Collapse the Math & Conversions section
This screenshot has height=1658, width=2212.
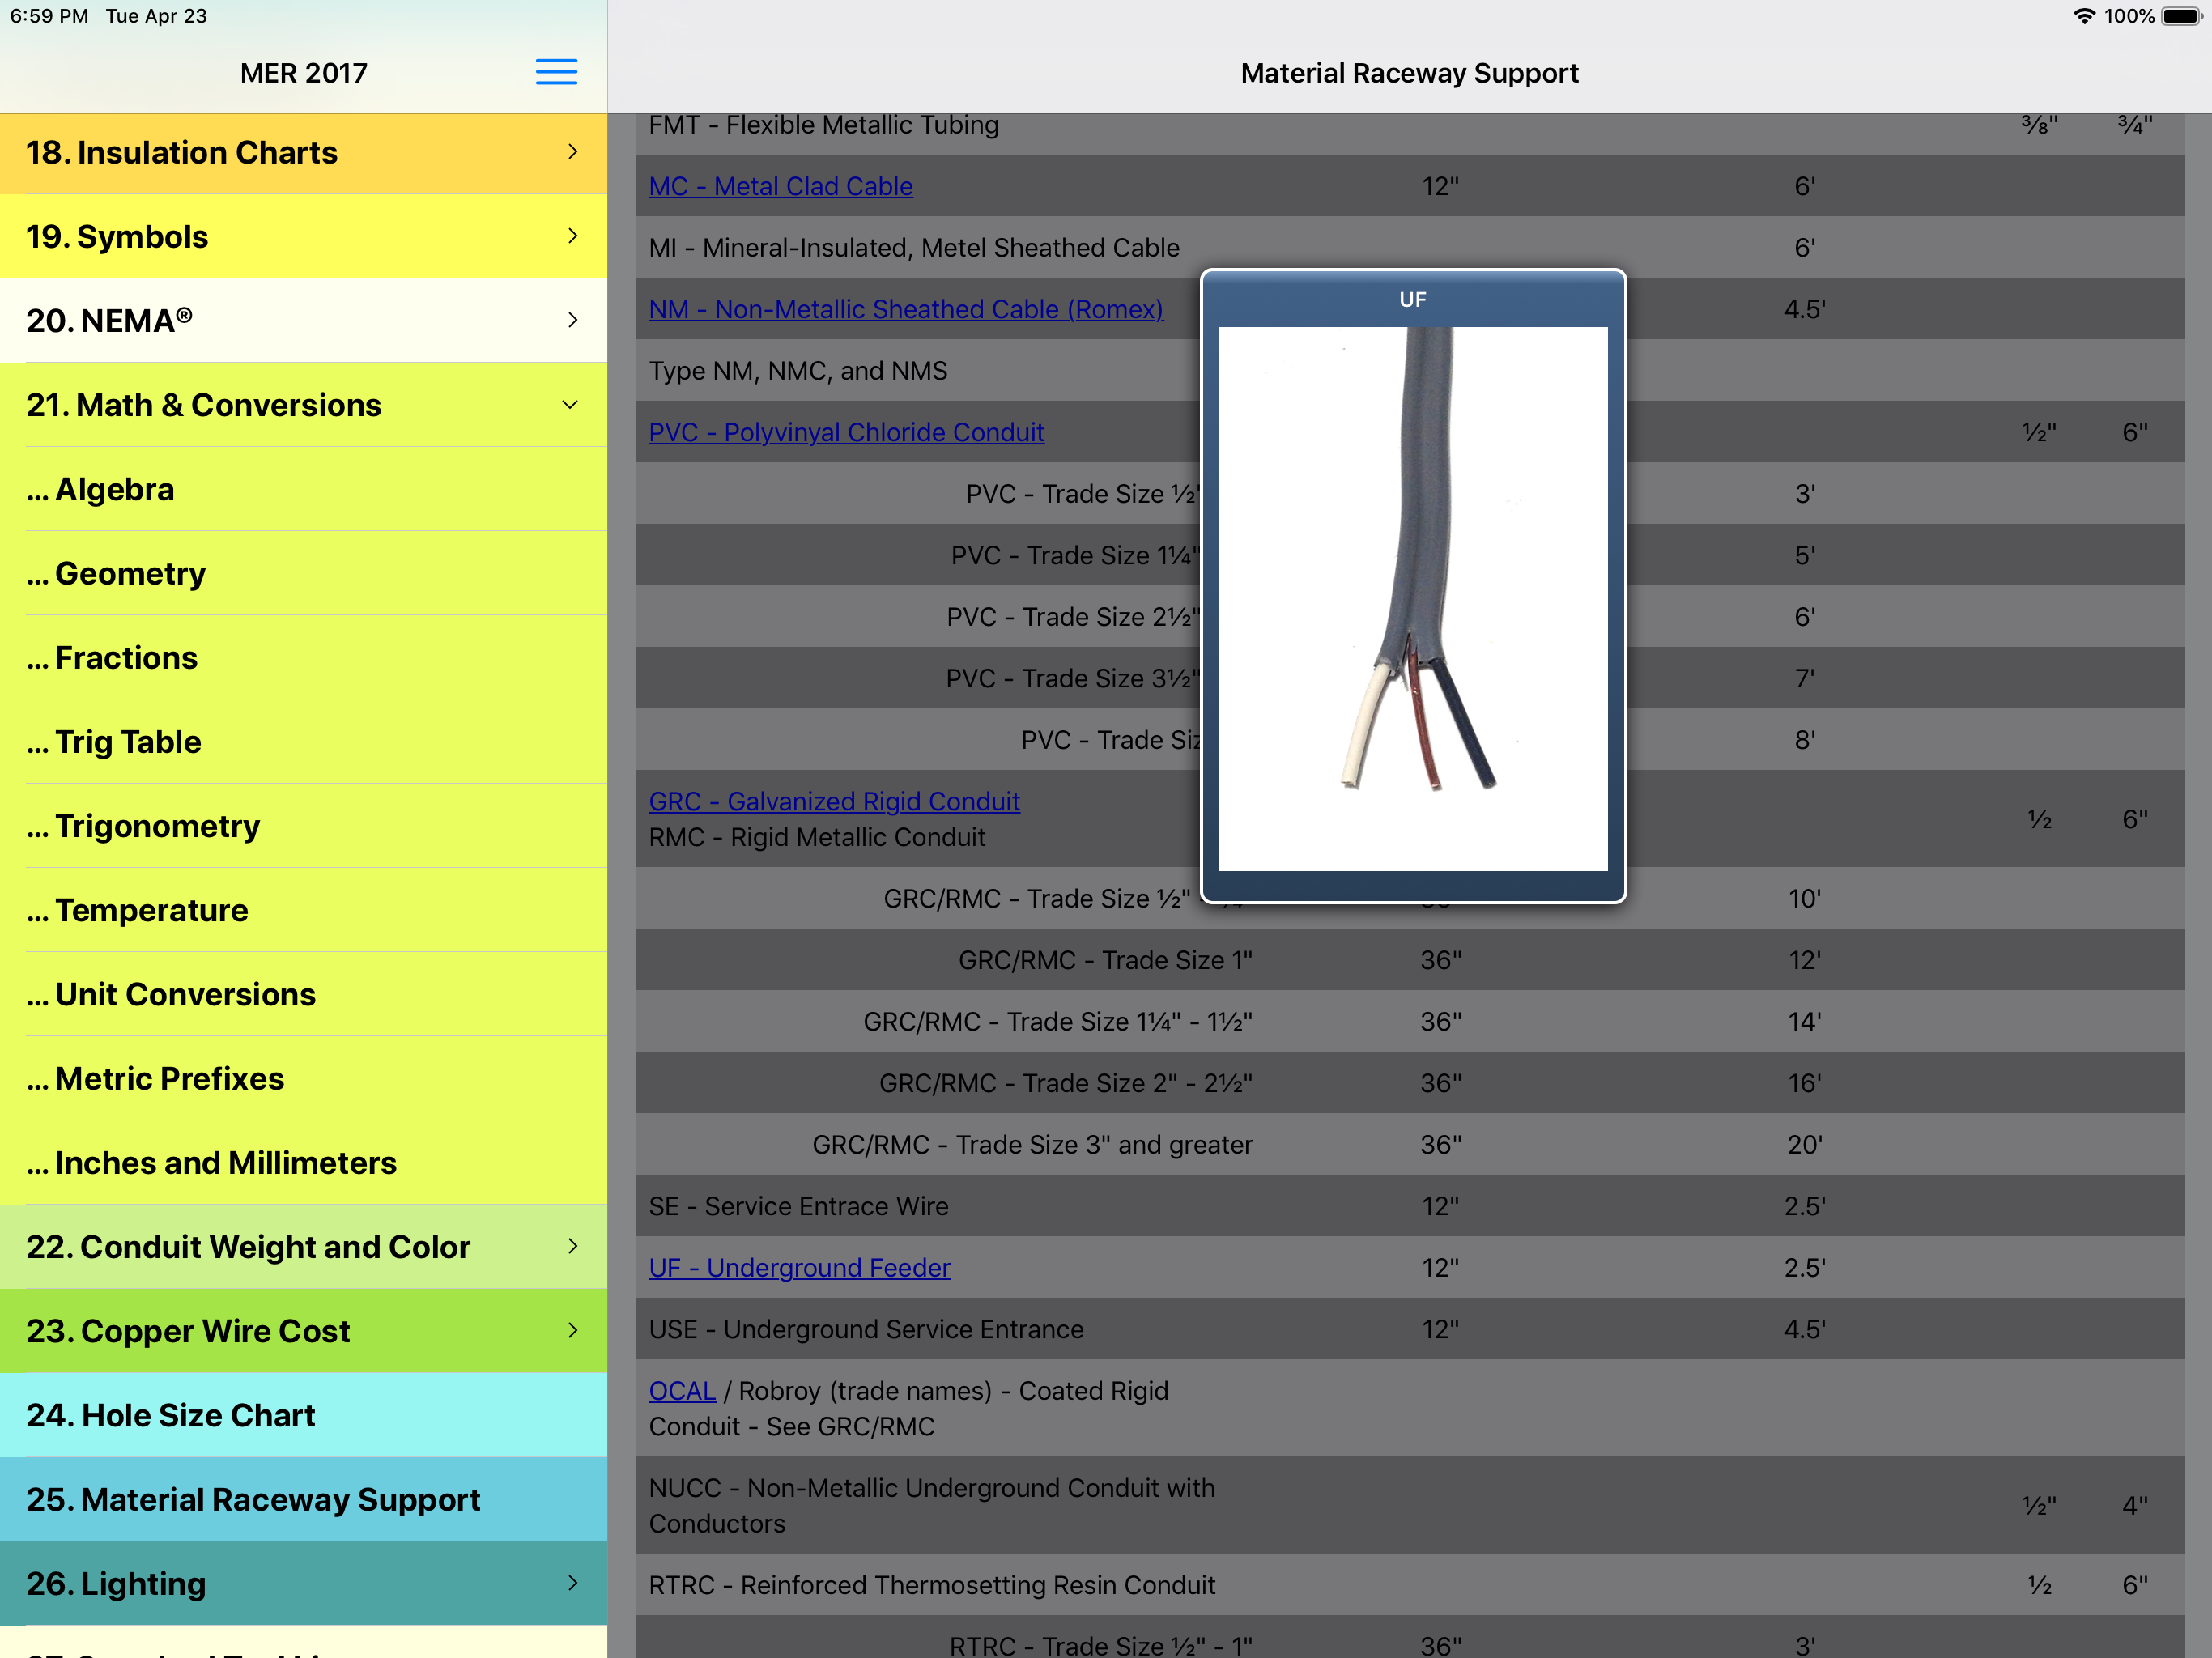point(570,405)
